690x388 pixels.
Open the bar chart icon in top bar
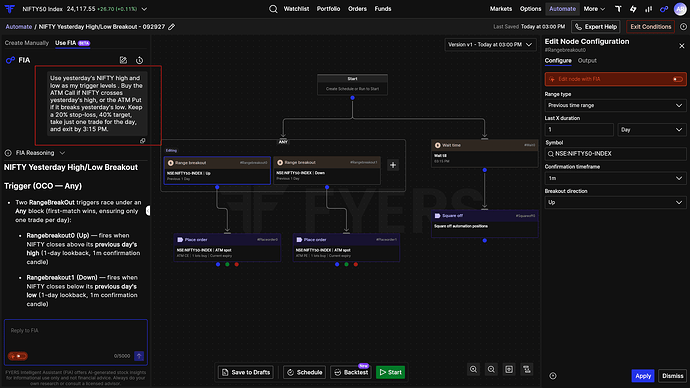(649, 9)
